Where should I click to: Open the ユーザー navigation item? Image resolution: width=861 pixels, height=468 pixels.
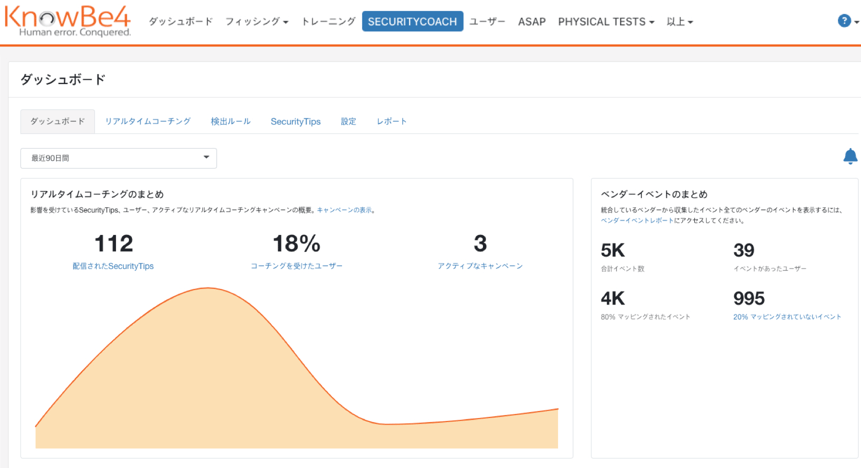(487, 22)
